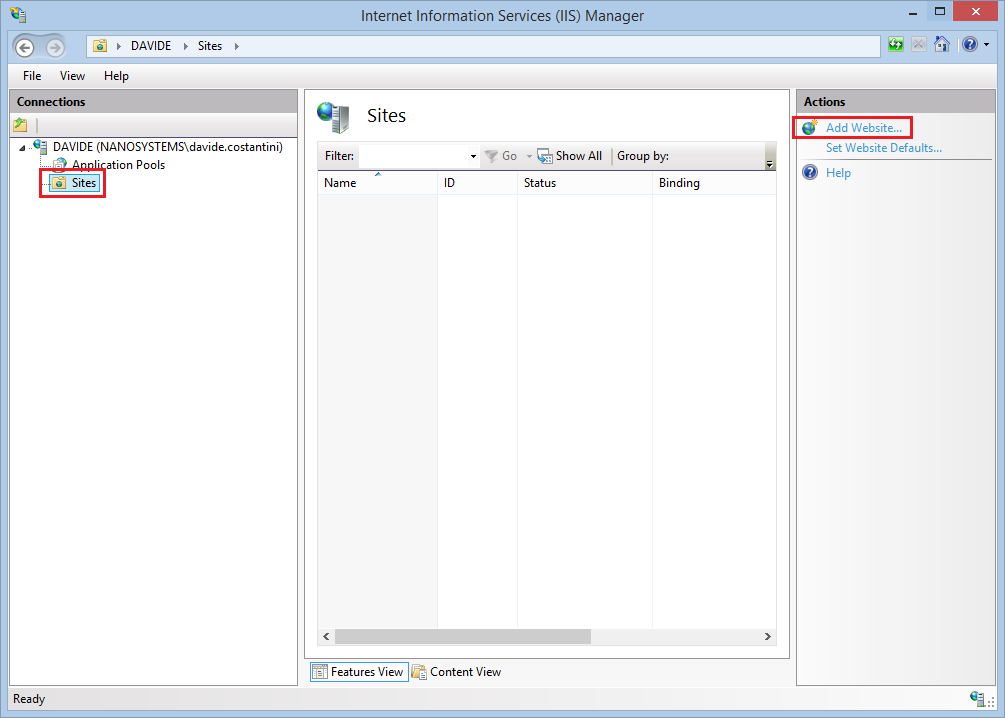Expand the arrow after DAVIDE in the breadcrumb
1005x718 pixels.
pyautogui.click(x=185, y=46)
